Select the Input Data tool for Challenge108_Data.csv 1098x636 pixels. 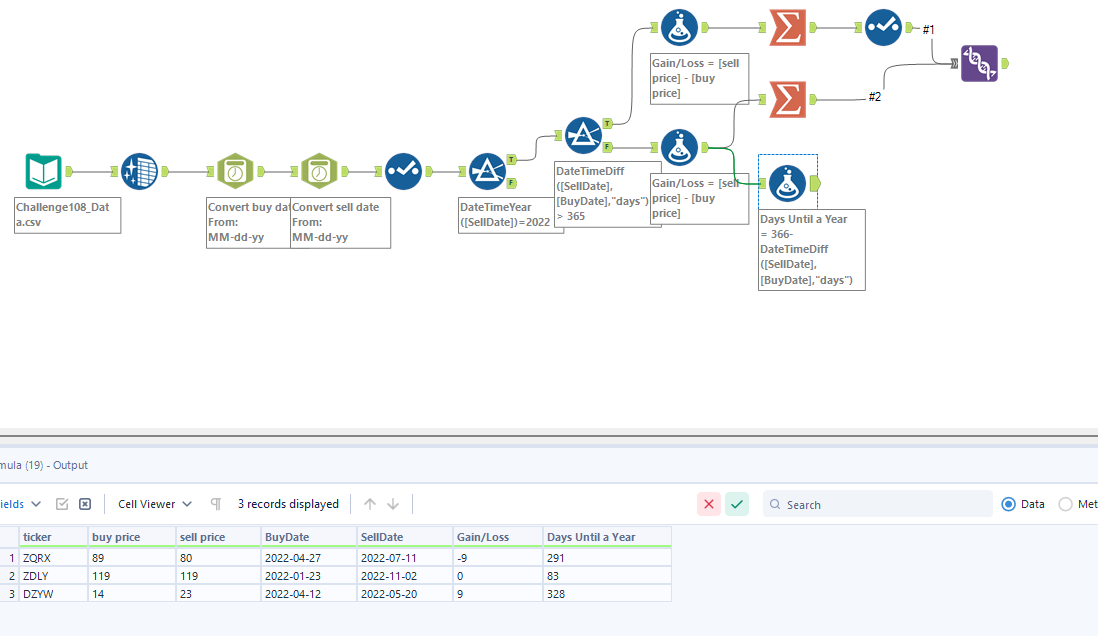pyautogui.click(x=43, y=171)
